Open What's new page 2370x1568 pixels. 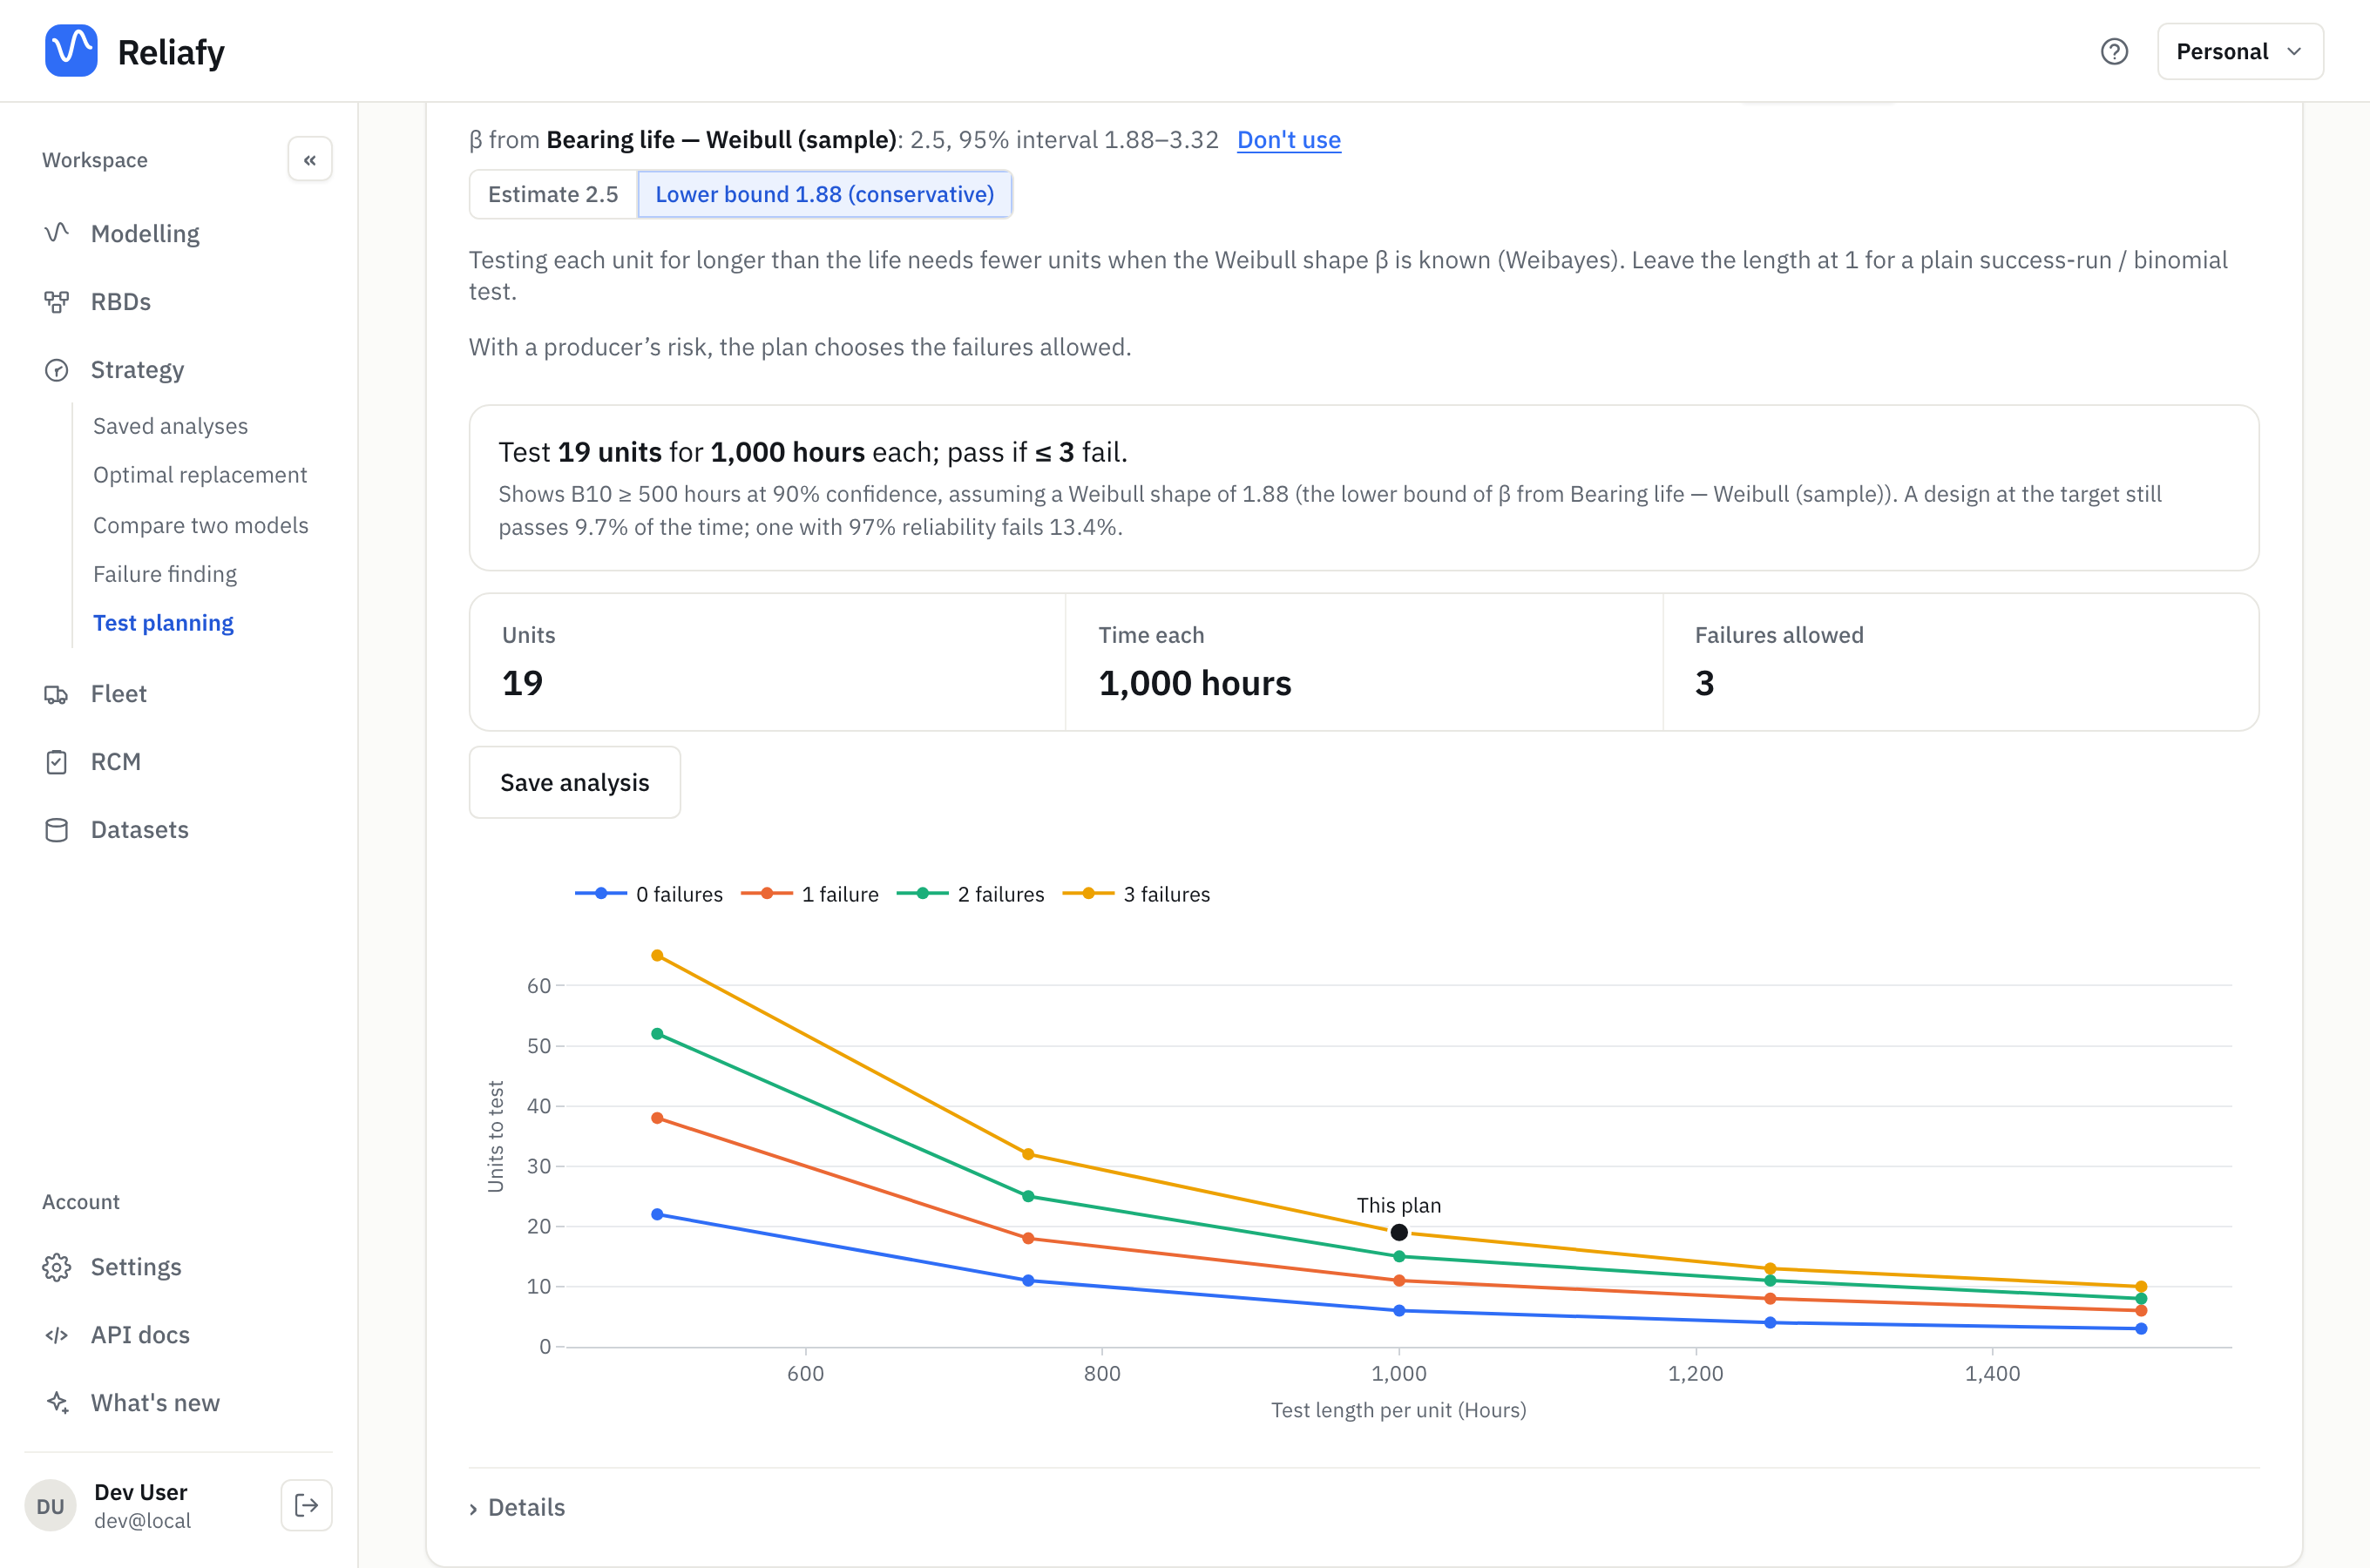click(x=155, y=1403)
